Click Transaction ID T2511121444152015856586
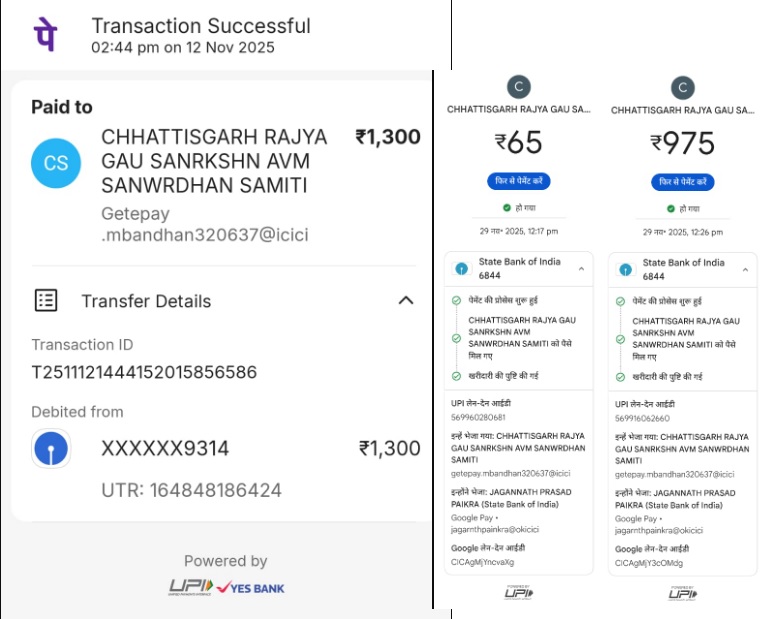Image resolution: width=768 pixels, height=619 pixels. coord(144,372)
